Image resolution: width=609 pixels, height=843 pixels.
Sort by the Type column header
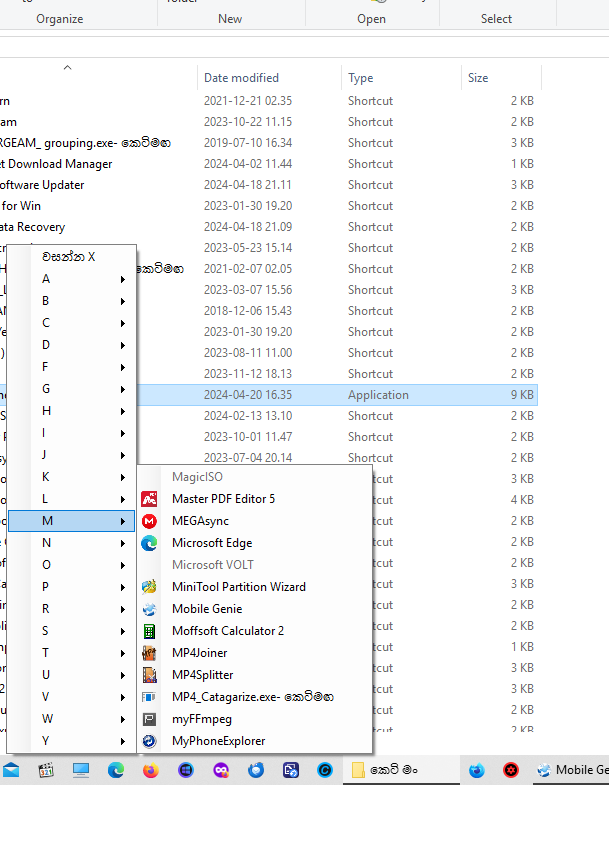pyautogui.click(x=401, y=78)
